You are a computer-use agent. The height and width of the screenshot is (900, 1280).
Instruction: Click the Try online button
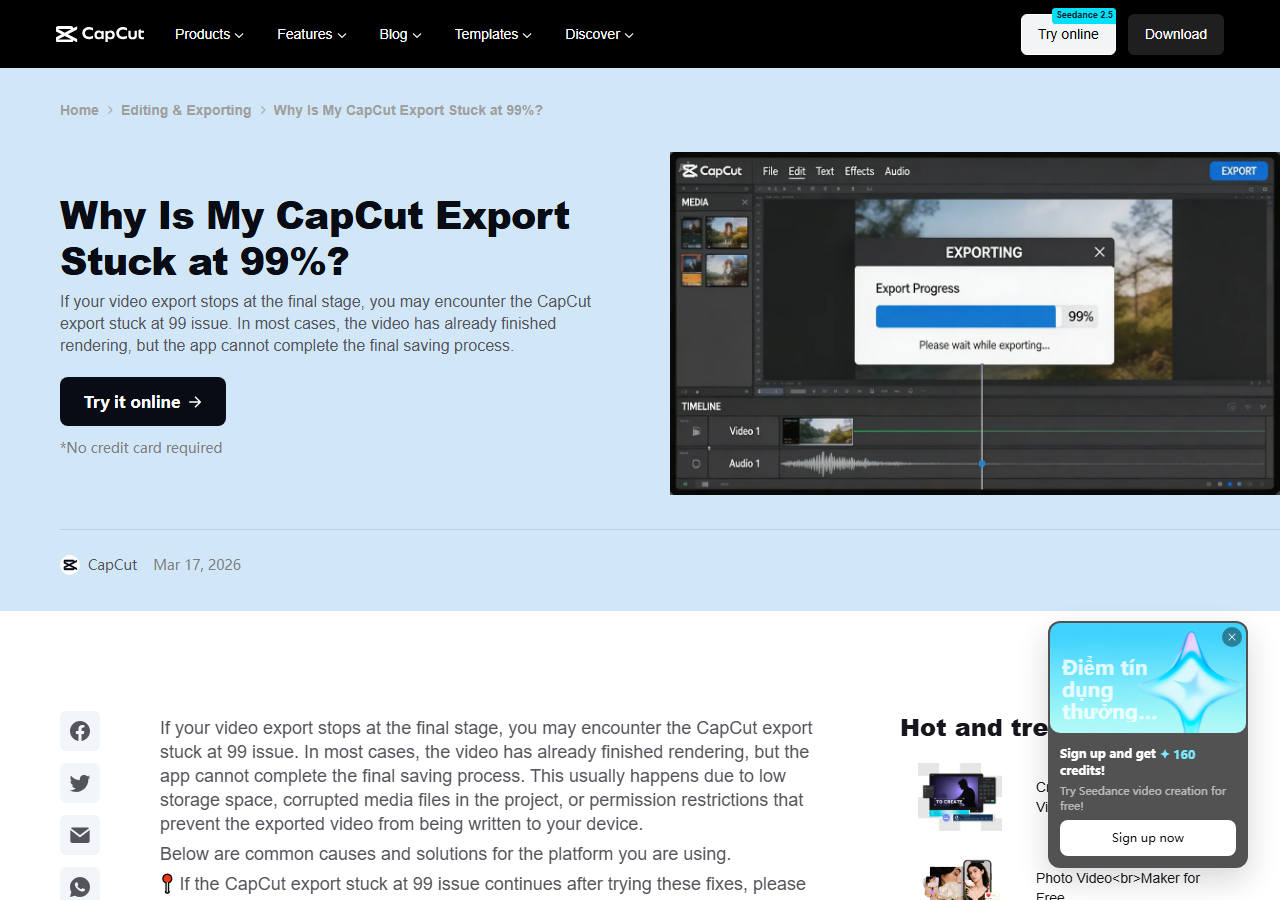pos(1068,34)
